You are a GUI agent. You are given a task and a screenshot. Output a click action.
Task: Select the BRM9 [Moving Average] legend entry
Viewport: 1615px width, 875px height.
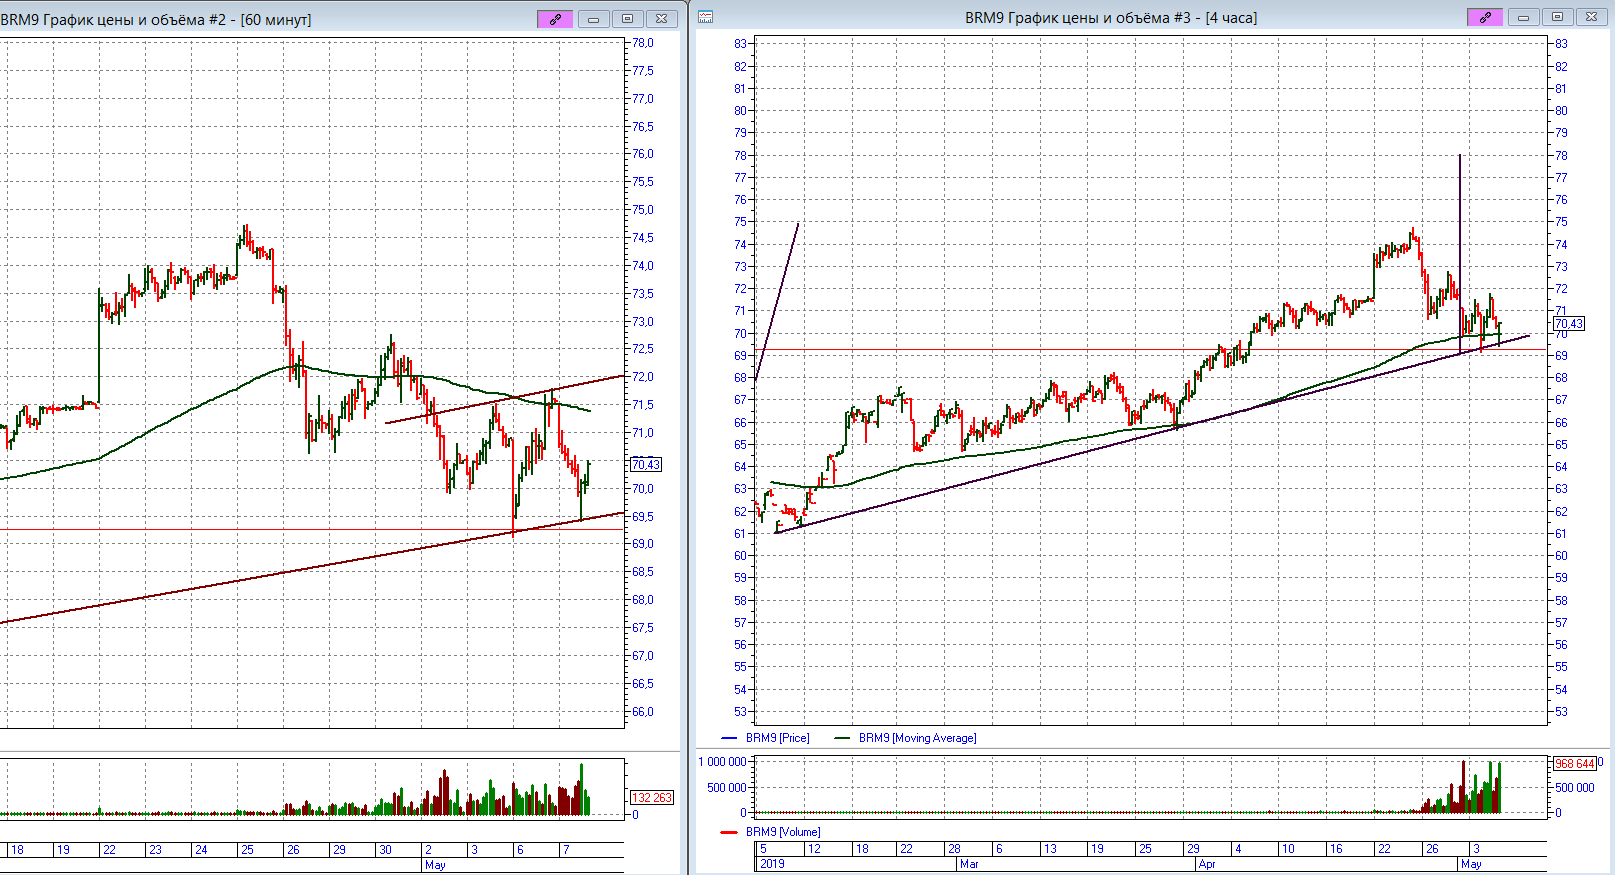(x=917, y=738)
